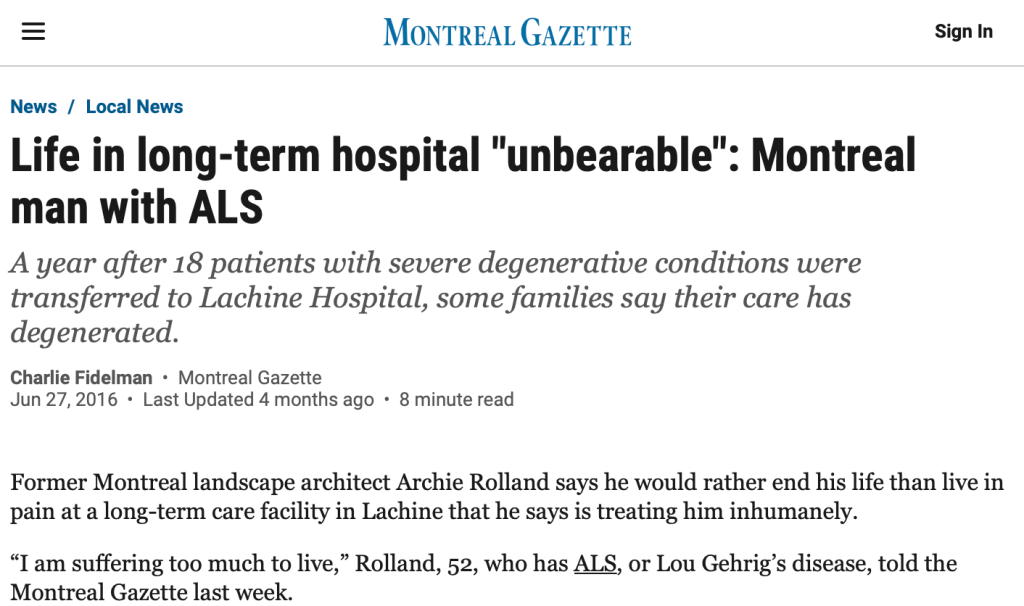Go to the News breadcrumb section
Viewport: 1024px width, 606px height.
click(x=34, y=107)
